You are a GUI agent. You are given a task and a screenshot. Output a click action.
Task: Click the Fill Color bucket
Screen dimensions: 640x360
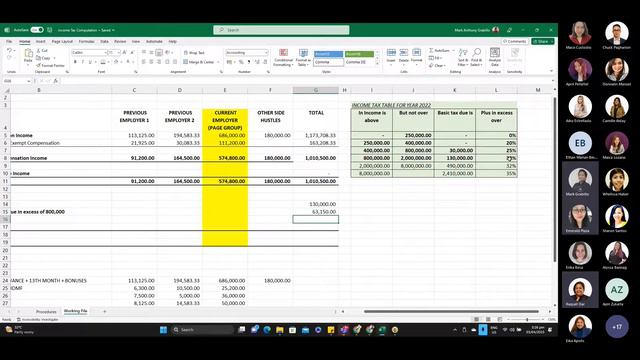(x=116, y=62)
